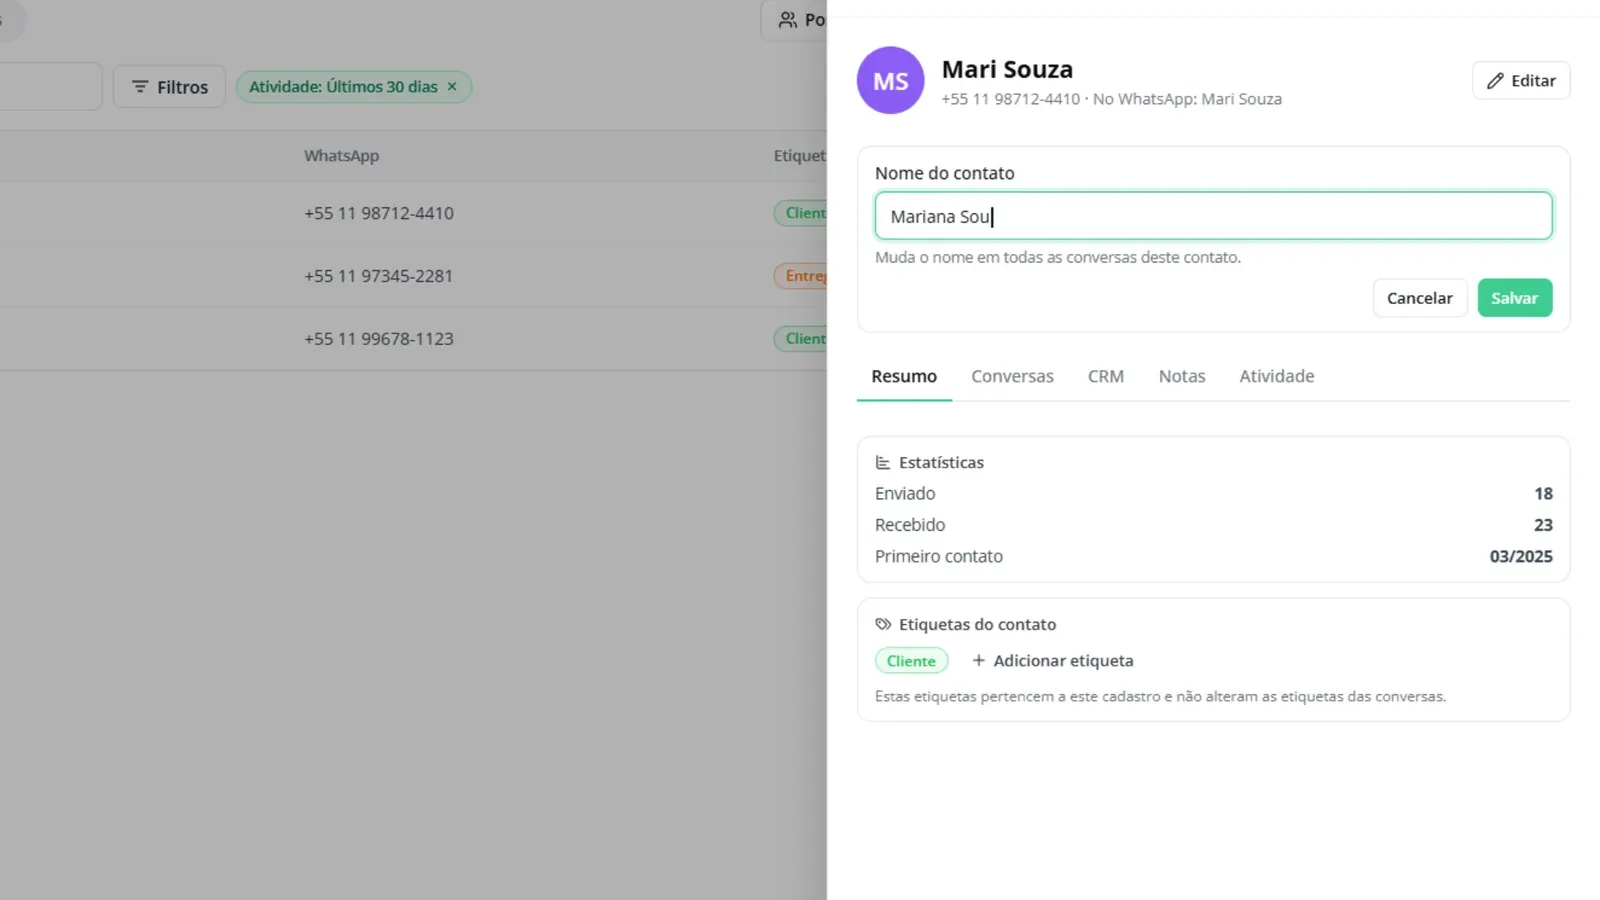Image resolution: width=1600 pixels, height=900 pixels.
Task: Select the row with +55 11 98712-4410
Action: click(413, 213)
